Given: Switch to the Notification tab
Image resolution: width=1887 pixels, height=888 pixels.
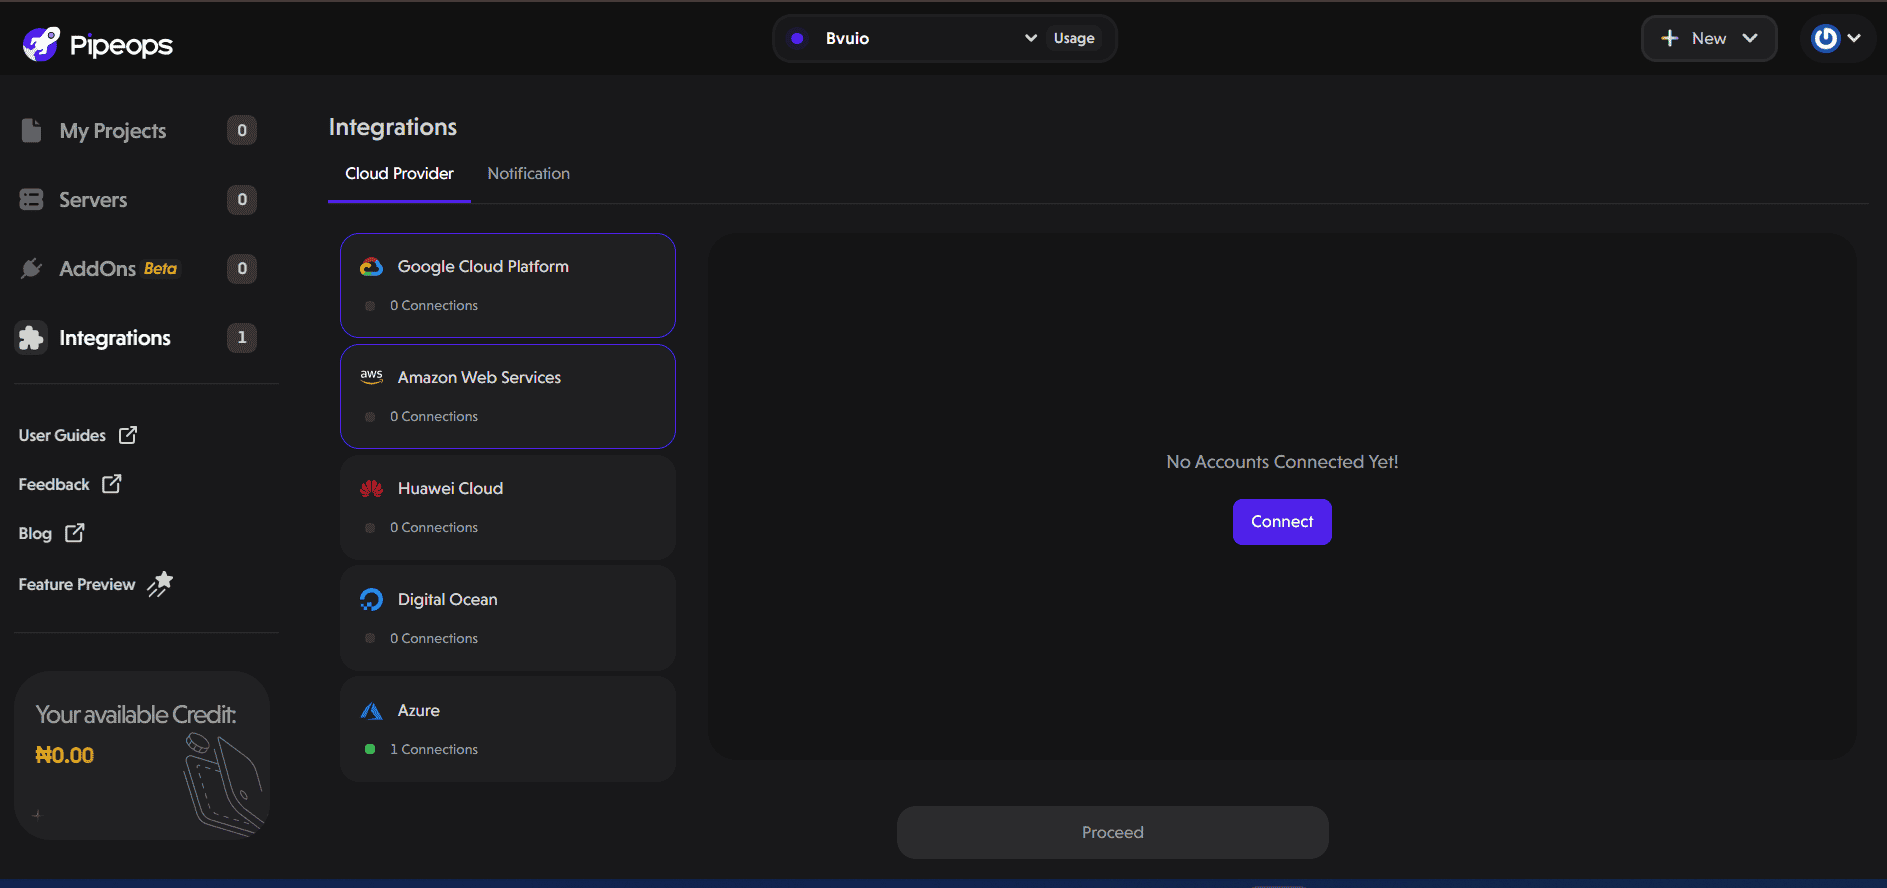Looking at the screenshot, I should tap(528, 174).
